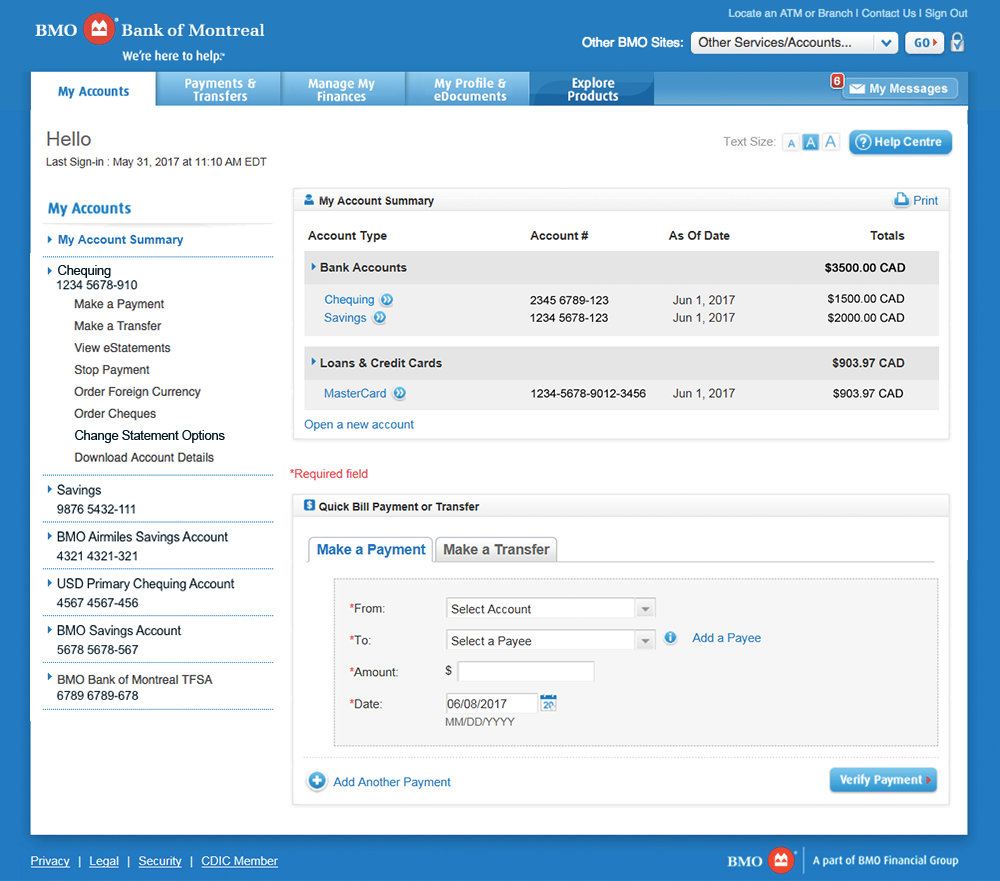This screenshot has height=881, width=1000.
Task: Click the help icon next to MasterCard
Action: pyautogui.click(x=399, y=393)
